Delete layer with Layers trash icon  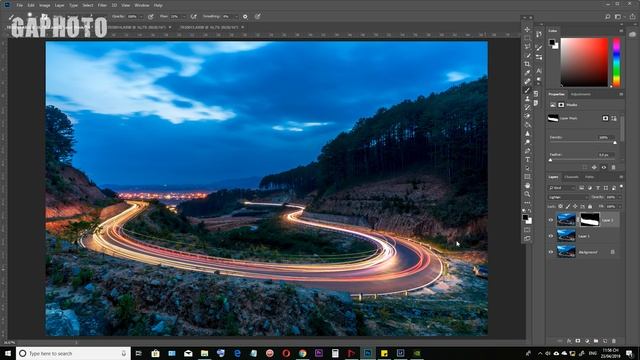[614, 341]
